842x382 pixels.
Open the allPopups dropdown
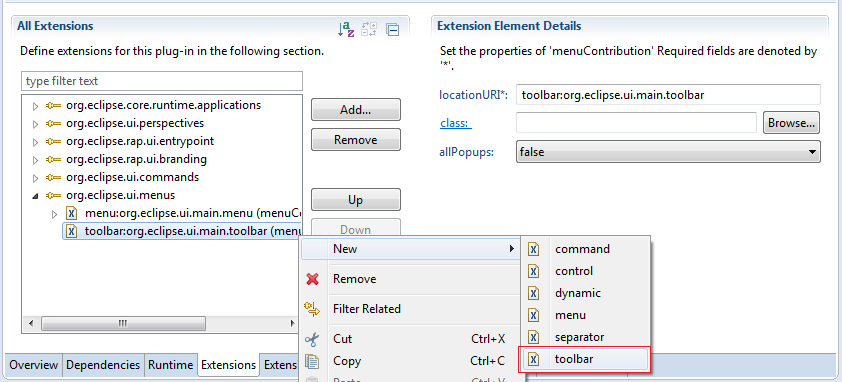coord(668,152)
